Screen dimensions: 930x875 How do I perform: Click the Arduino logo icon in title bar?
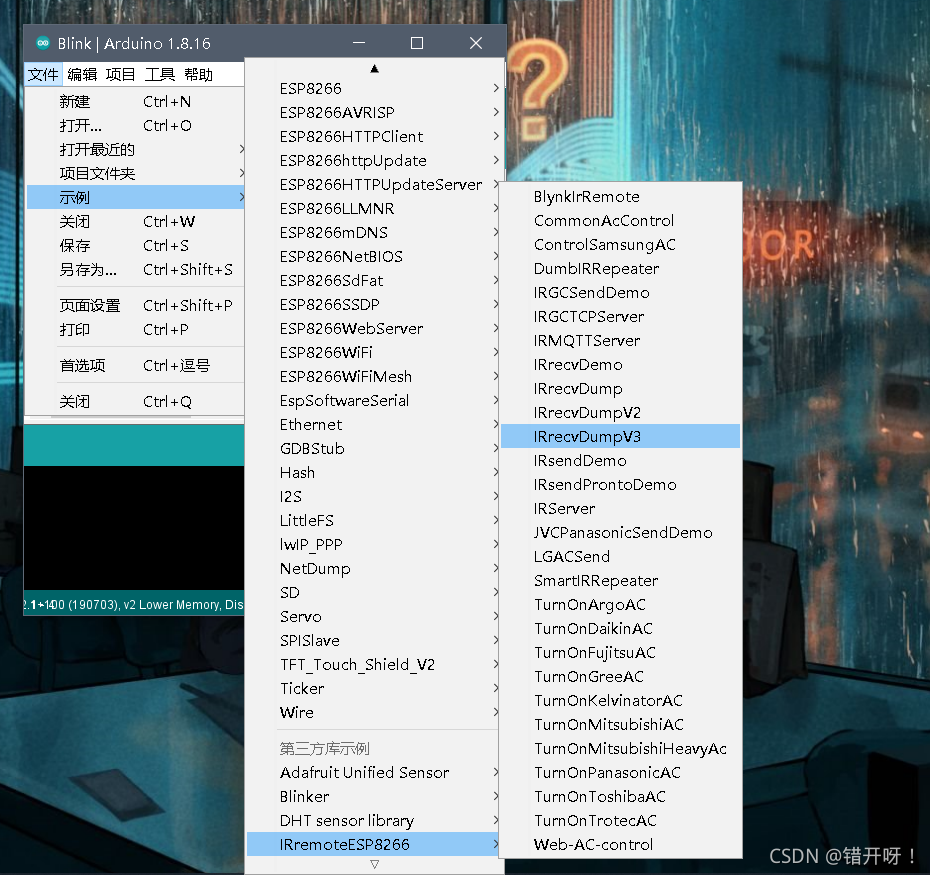43,43
